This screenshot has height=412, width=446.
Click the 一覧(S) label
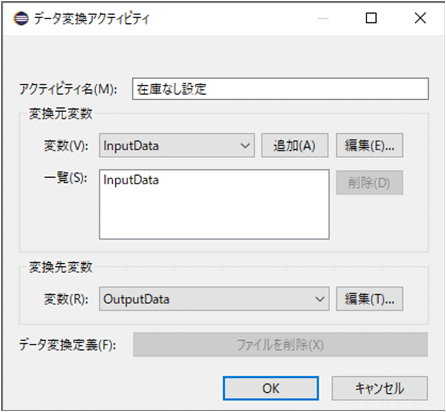pos(65,178)
